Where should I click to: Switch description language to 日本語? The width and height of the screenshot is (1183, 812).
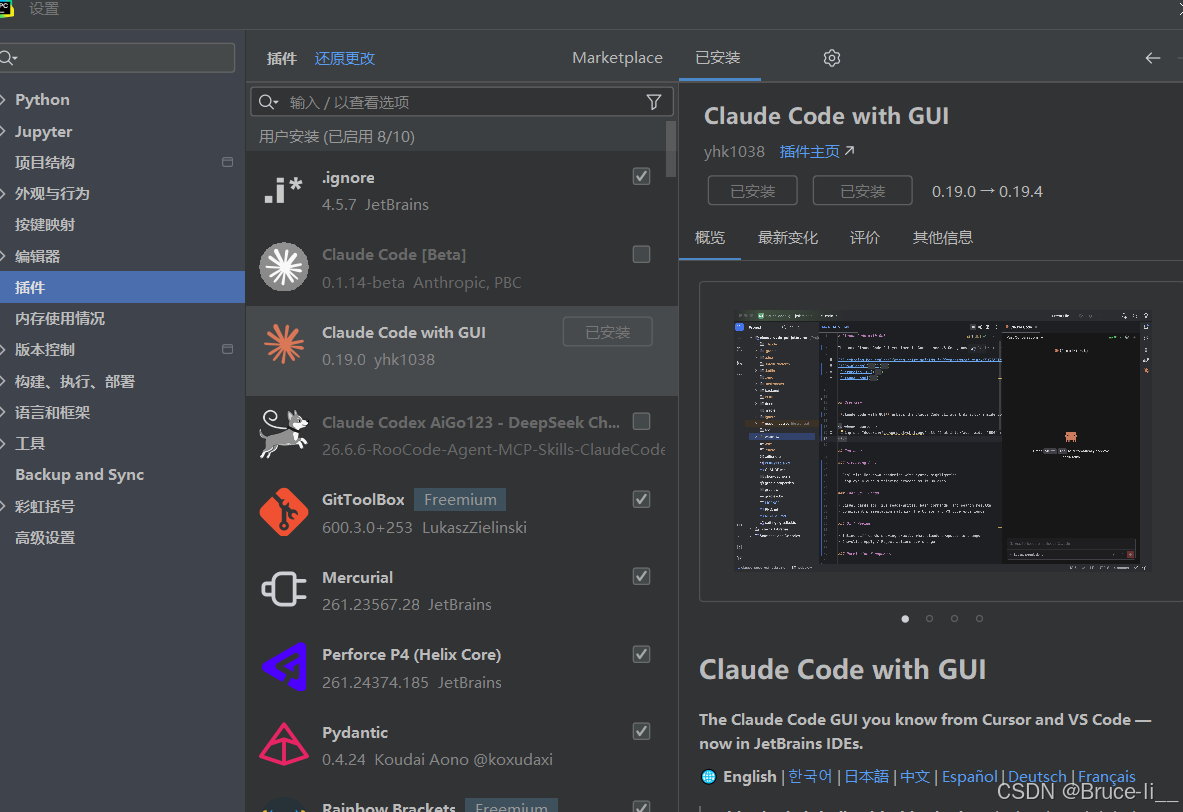[866, 777]
